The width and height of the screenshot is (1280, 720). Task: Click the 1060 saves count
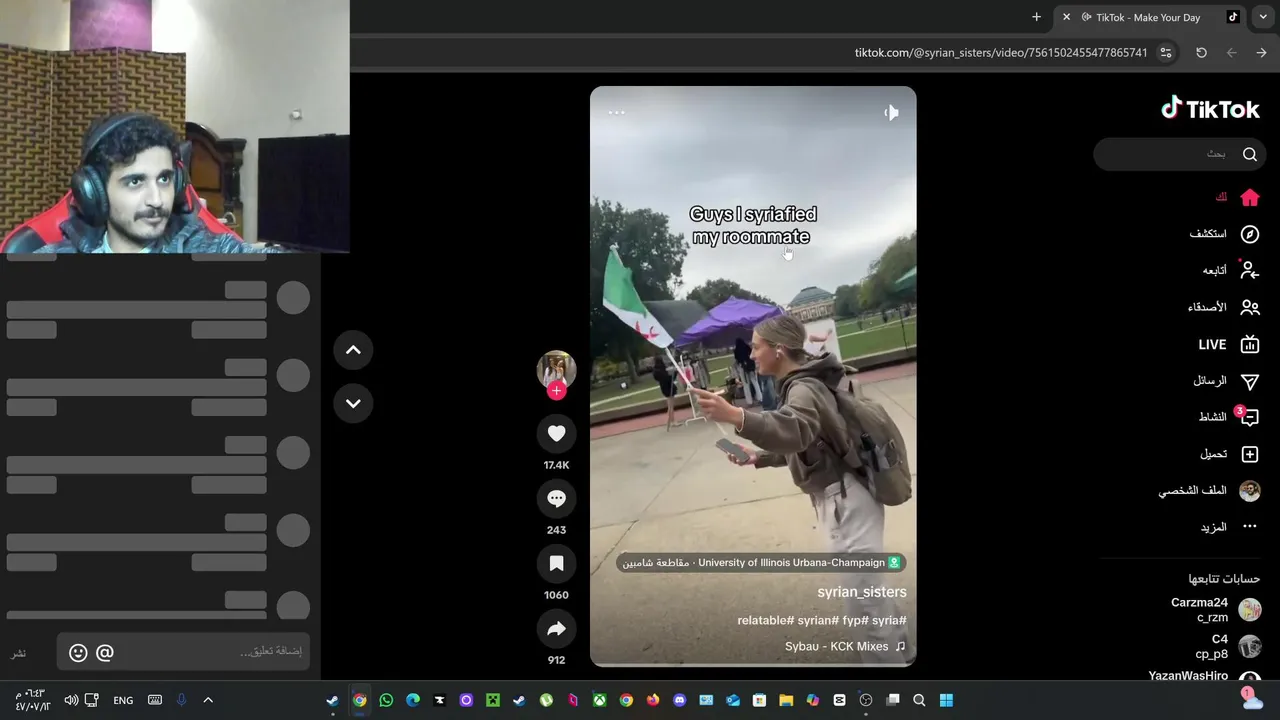click(557, 595)
